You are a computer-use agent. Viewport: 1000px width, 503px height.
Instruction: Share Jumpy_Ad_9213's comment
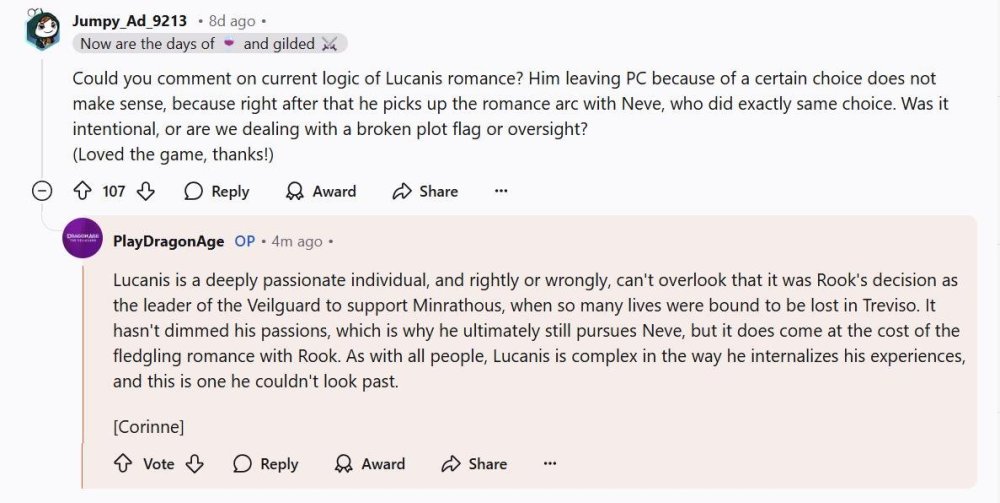click(425, 191)
